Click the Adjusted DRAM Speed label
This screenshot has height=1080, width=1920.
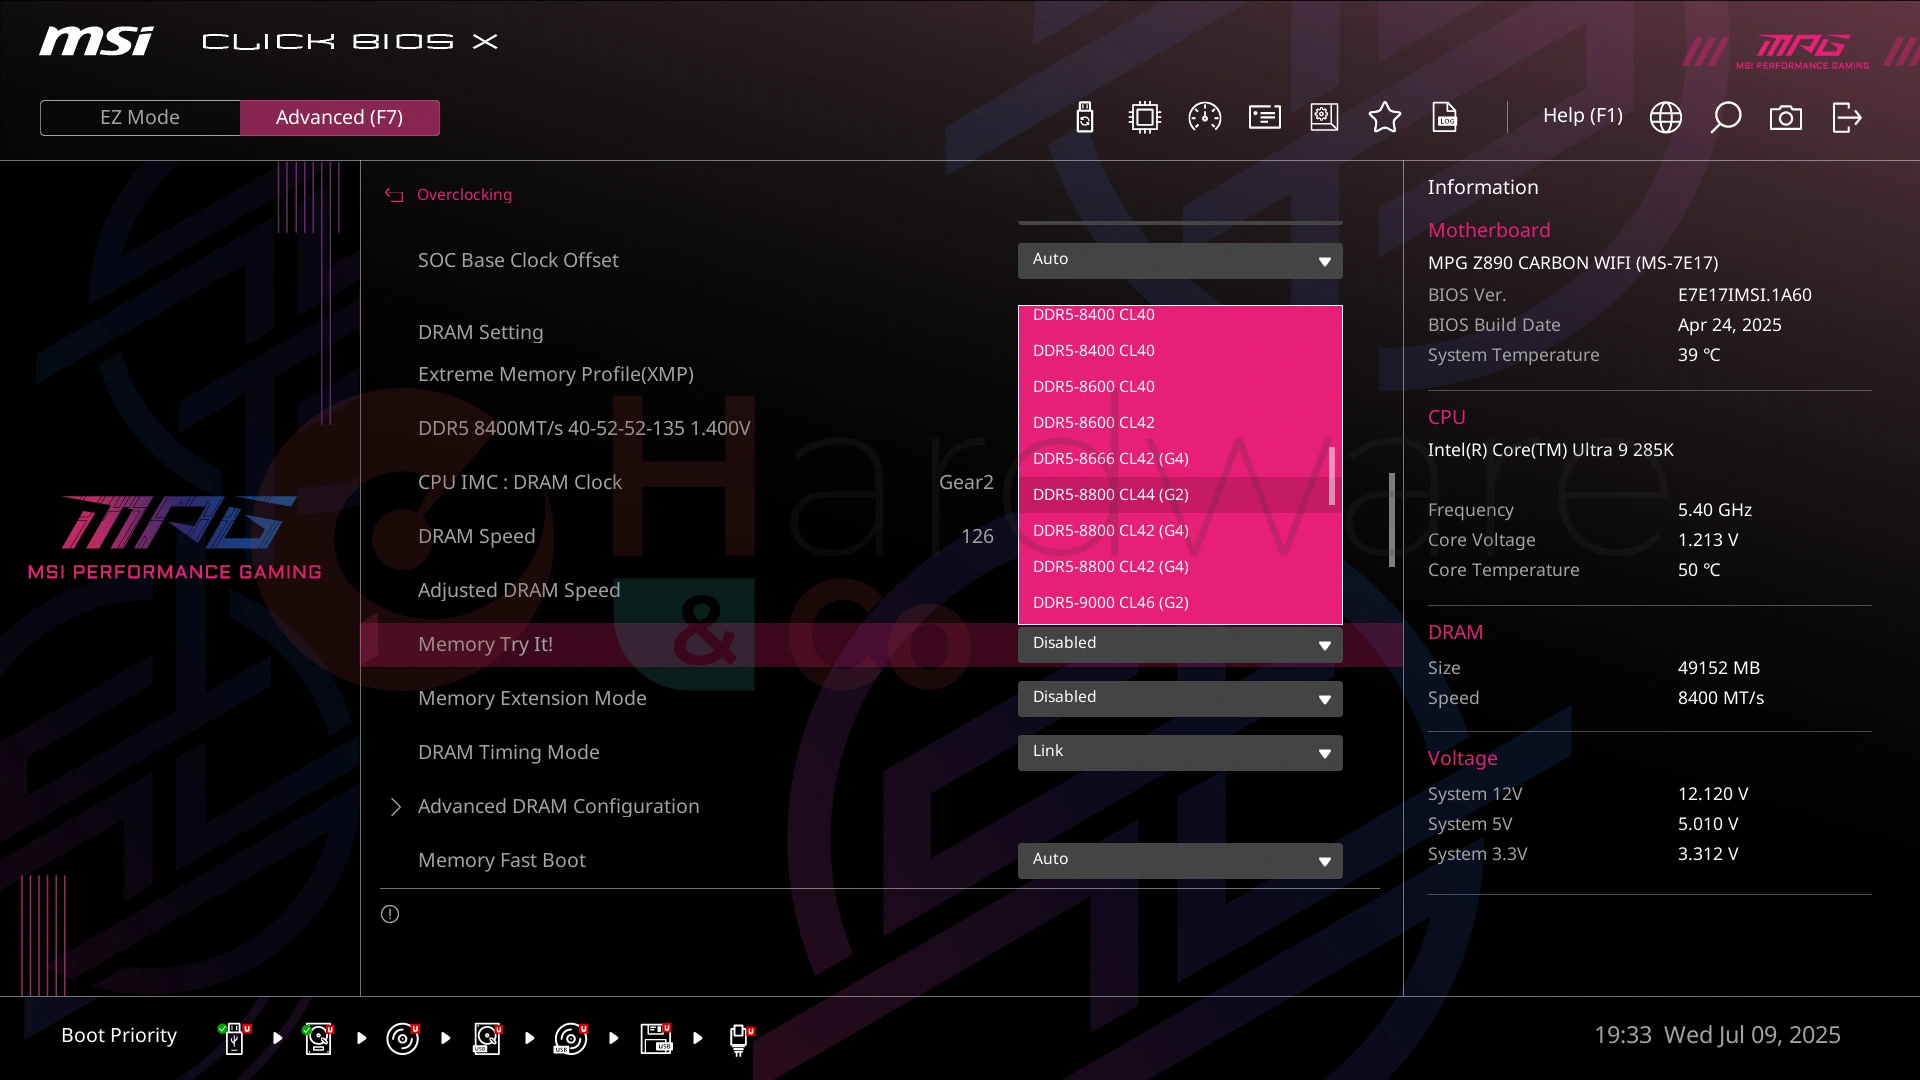[x=519, y=591]
